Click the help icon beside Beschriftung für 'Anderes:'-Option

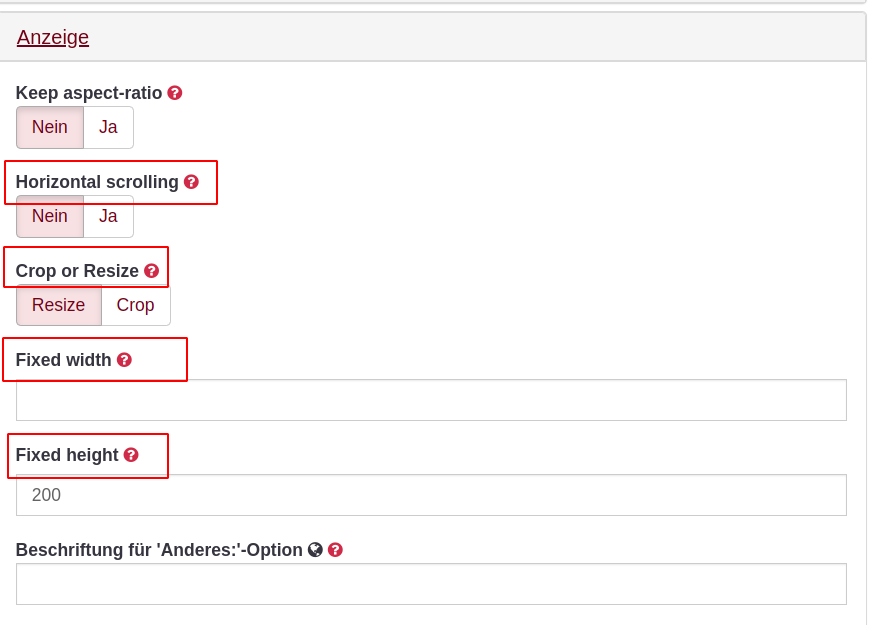(x=335, y=549)
